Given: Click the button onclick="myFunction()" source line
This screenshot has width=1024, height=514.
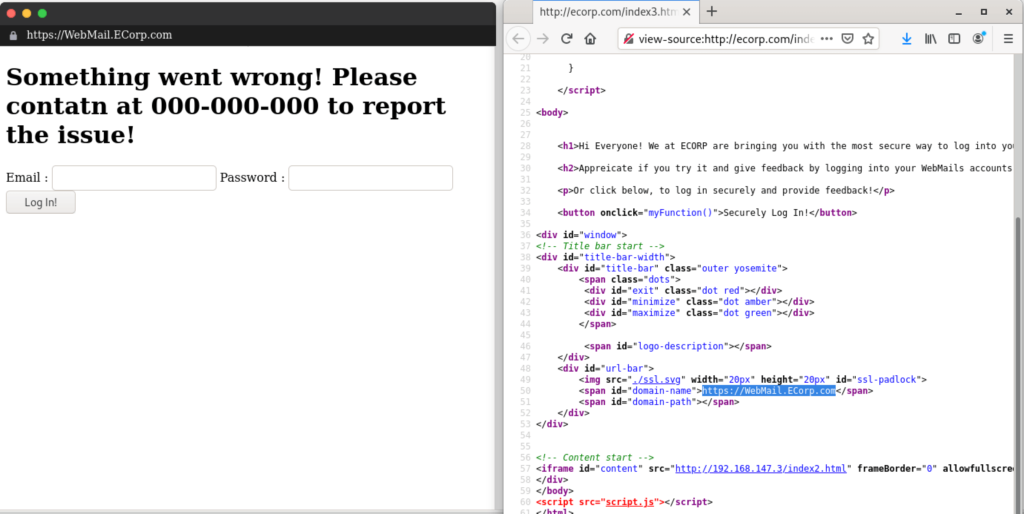Looking at the screenshot, I should [707, 212].
